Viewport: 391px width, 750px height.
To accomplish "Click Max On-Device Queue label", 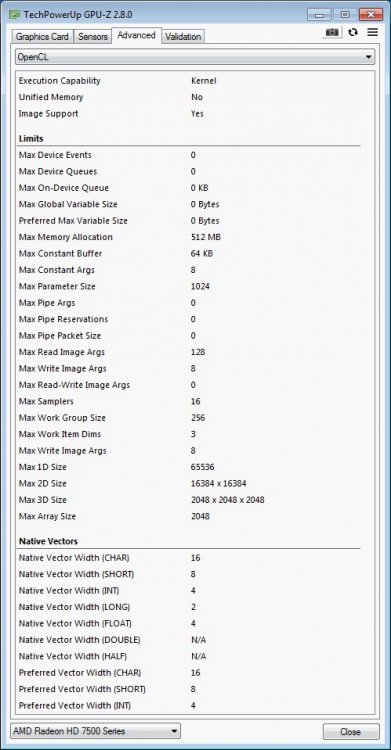I will [64, 188].
